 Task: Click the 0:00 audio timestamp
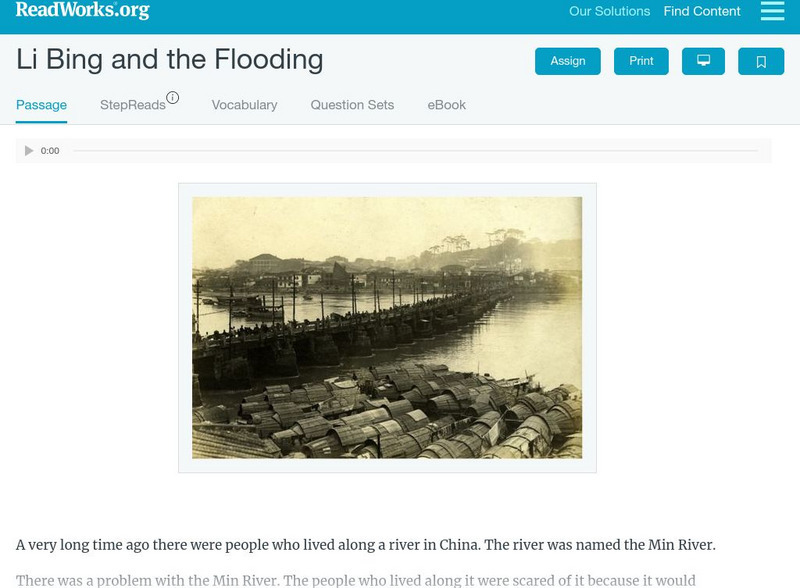tap(49, 151)
